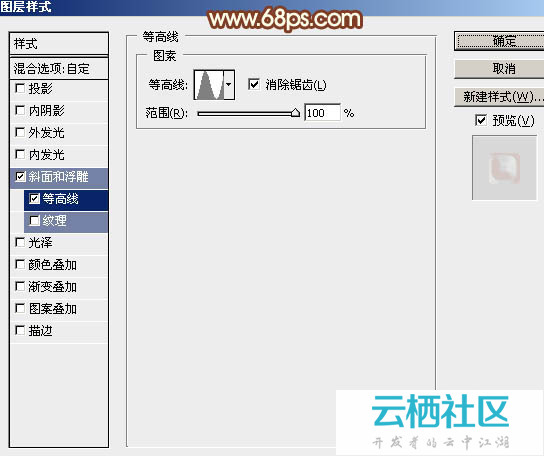Click the style preview thumbnail
Viewport: 544px width, 456px height.
click(x=504, y=168)
